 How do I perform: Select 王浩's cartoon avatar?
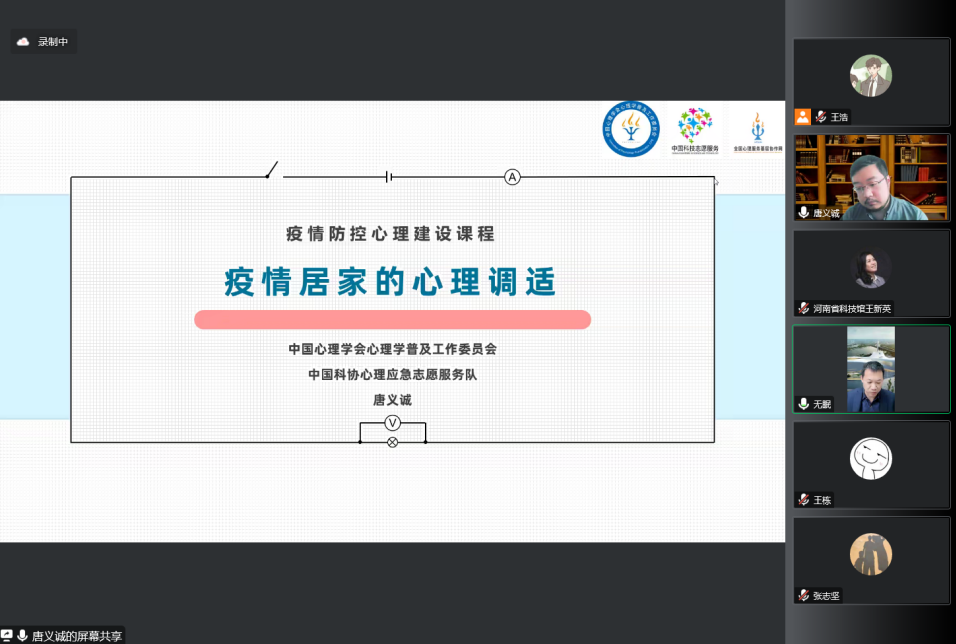[871, 76]
